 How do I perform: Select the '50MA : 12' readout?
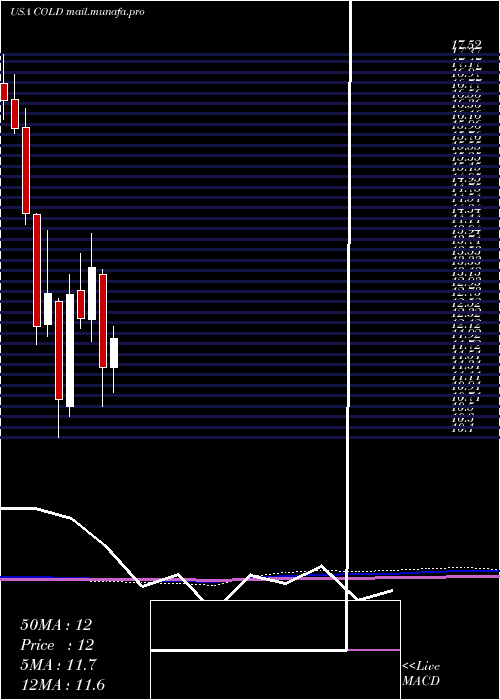[56, 625]
